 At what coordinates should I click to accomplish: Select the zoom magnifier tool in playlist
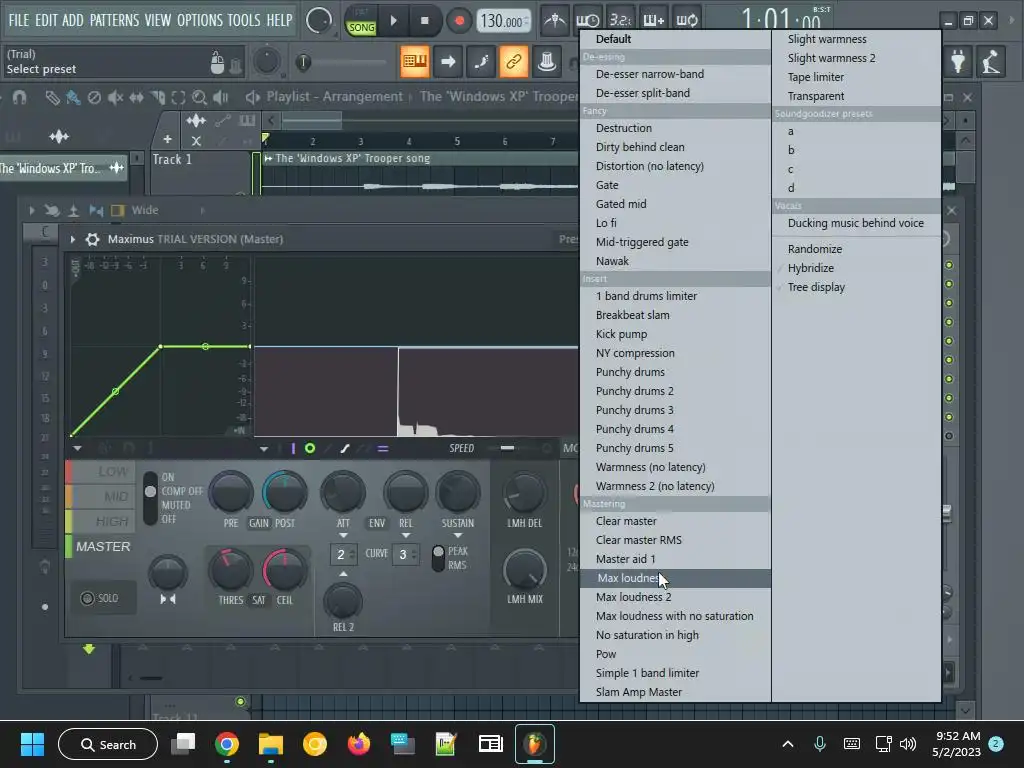click(x=200, y=98)
